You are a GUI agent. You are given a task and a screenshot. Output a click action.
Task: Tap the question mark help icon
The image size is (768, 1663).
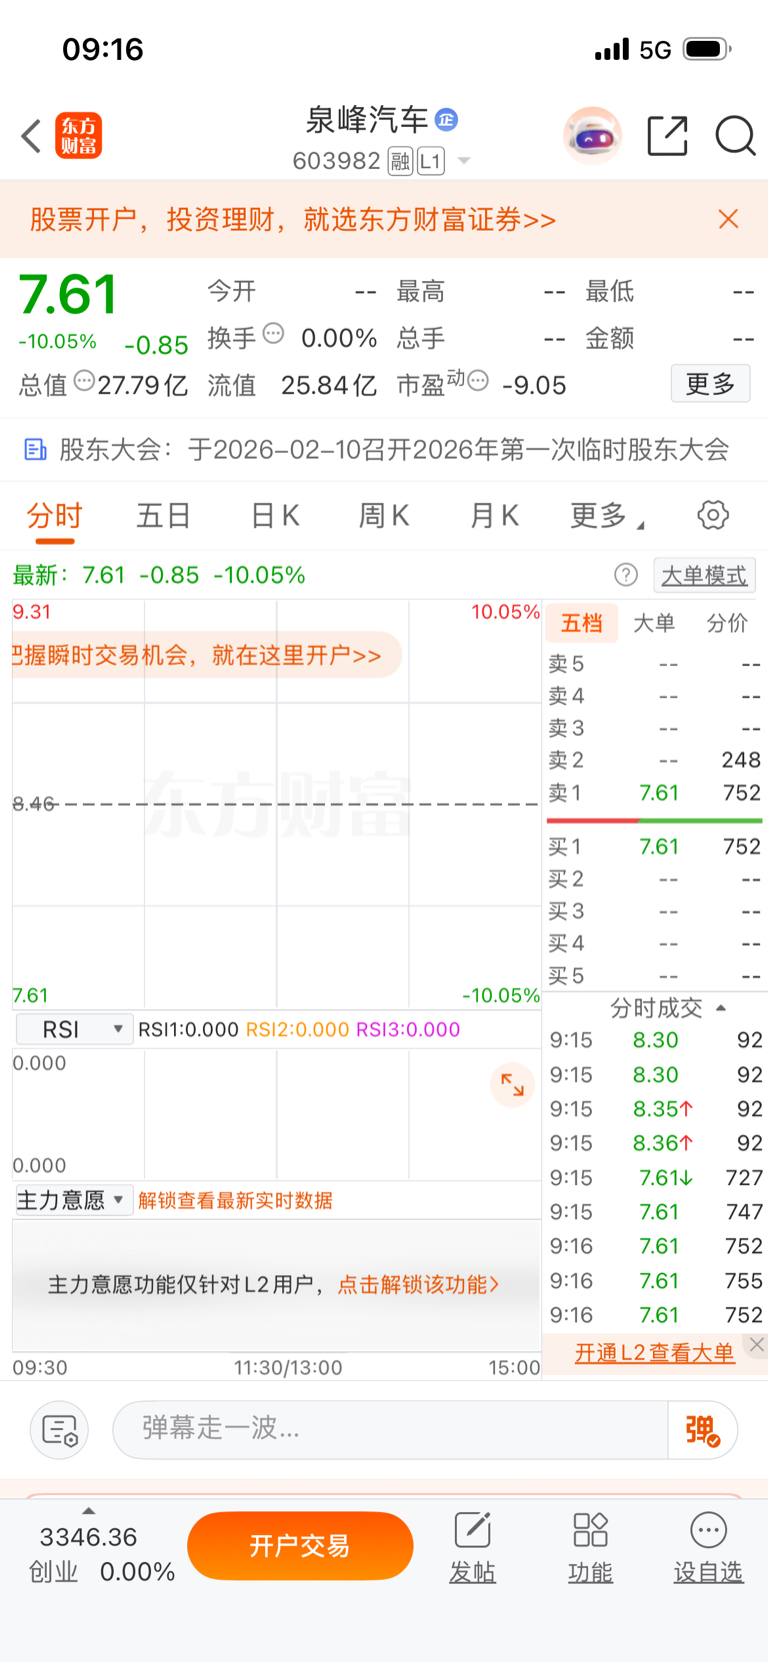(626, 575)
